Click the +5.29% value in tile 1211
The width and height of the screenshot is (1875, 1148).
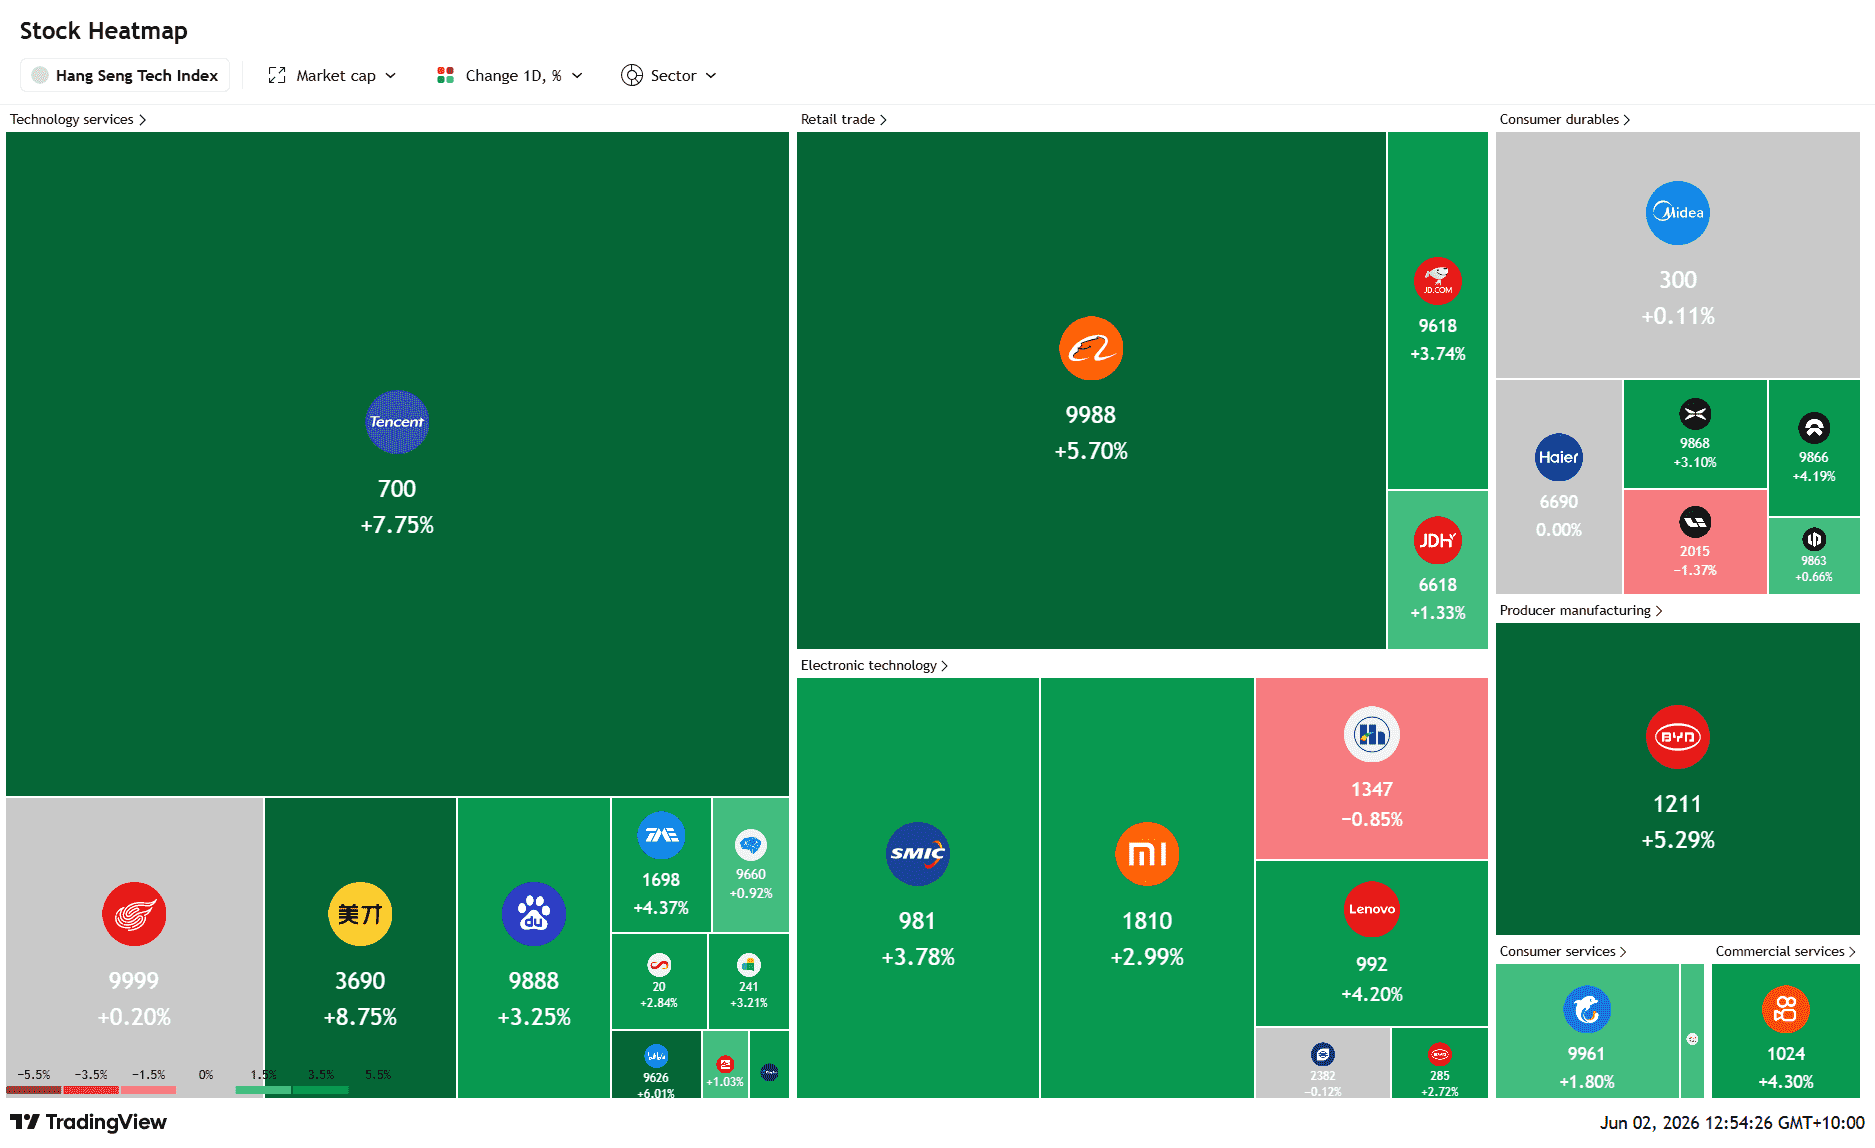tap(1678, 840)
